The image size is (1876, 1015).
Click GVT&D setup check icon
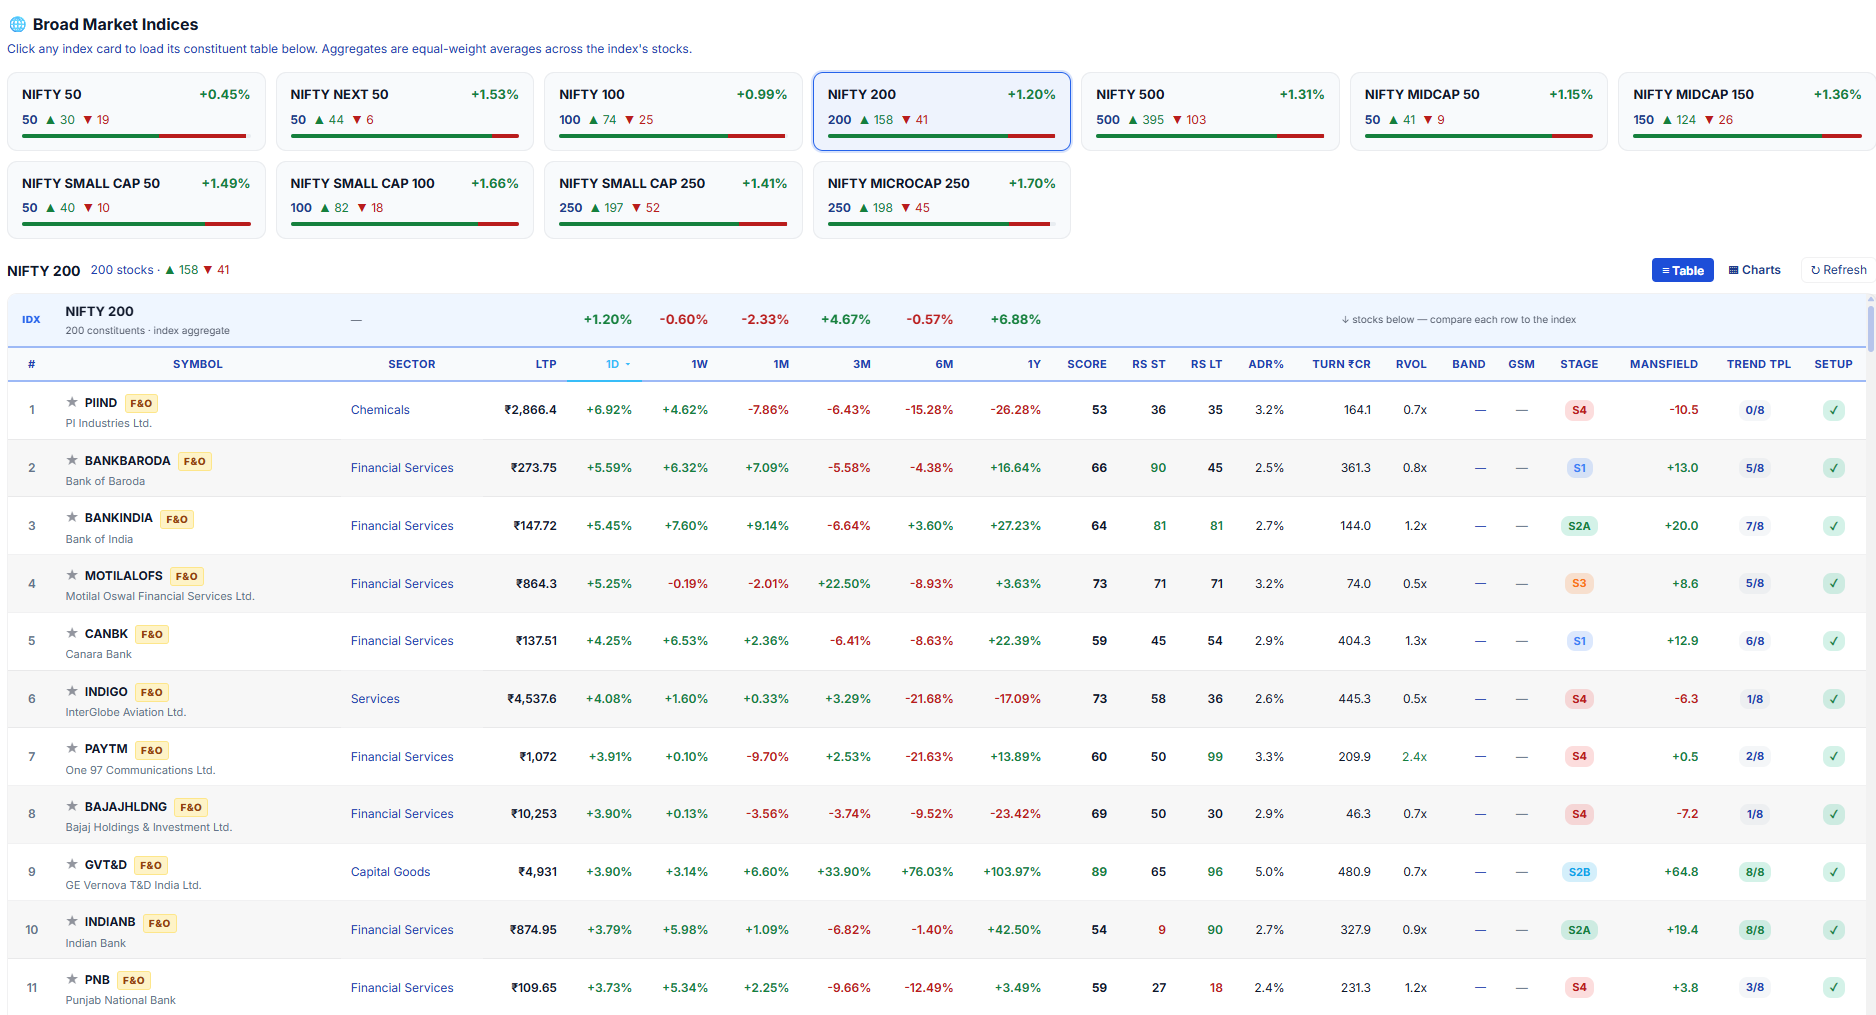[1833, 872]
